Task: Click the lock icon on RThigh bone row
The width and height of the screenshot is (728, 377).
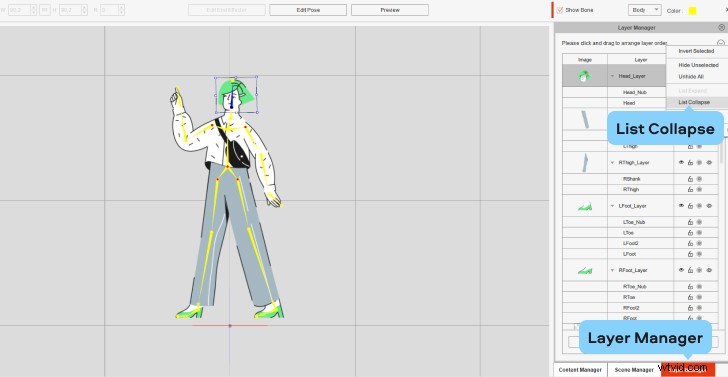Action: click(690, 189)
